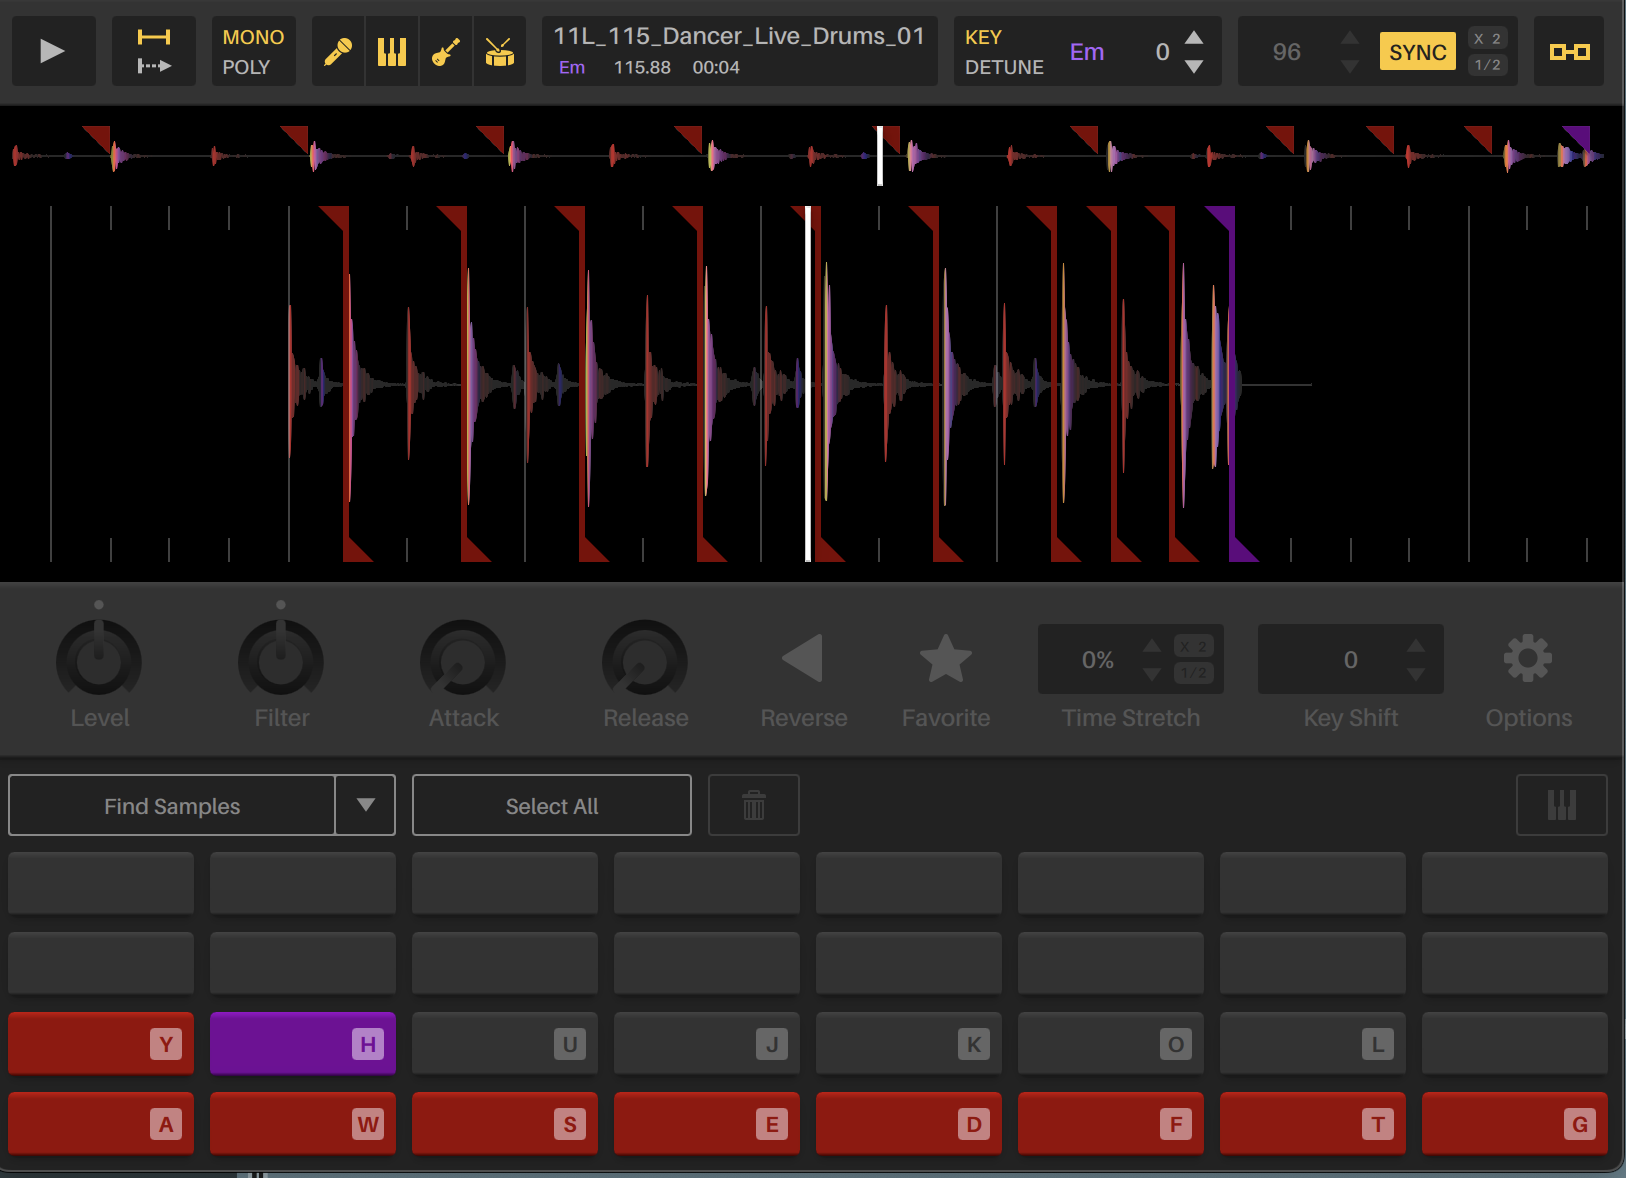This screenshot has height=1178, width=1626.
Task: Mark sample with Favorite star
Action: 946,658
